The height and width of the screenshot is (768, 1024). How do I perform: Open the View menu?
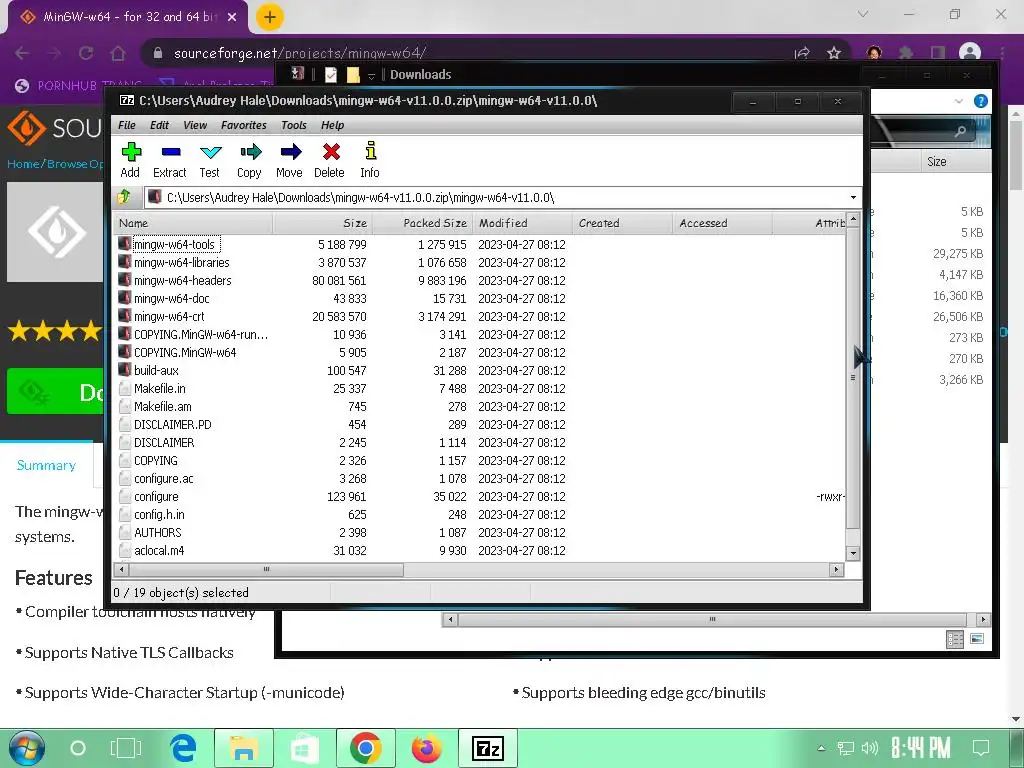coord(195,125)
